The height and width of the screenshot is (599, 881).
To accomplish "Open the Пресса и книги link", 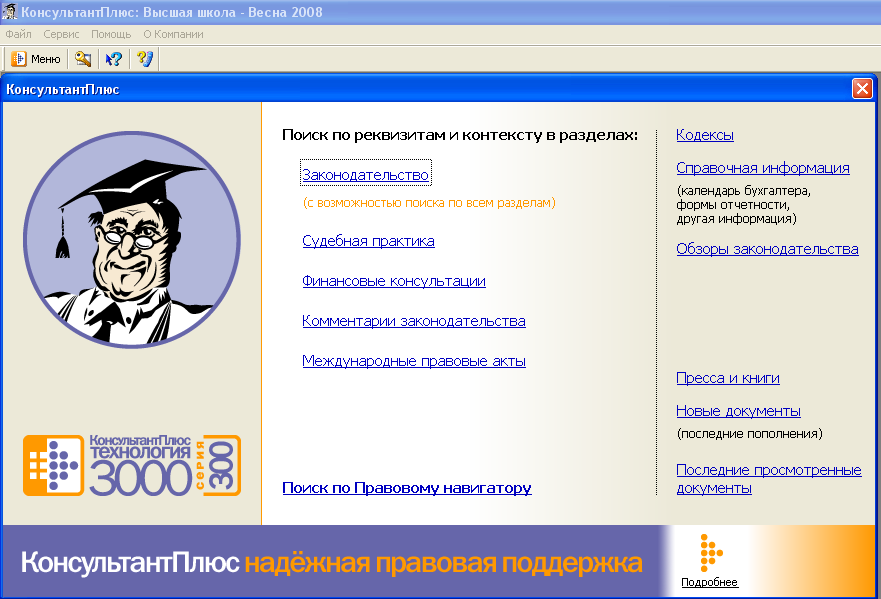I will (728, 378).
